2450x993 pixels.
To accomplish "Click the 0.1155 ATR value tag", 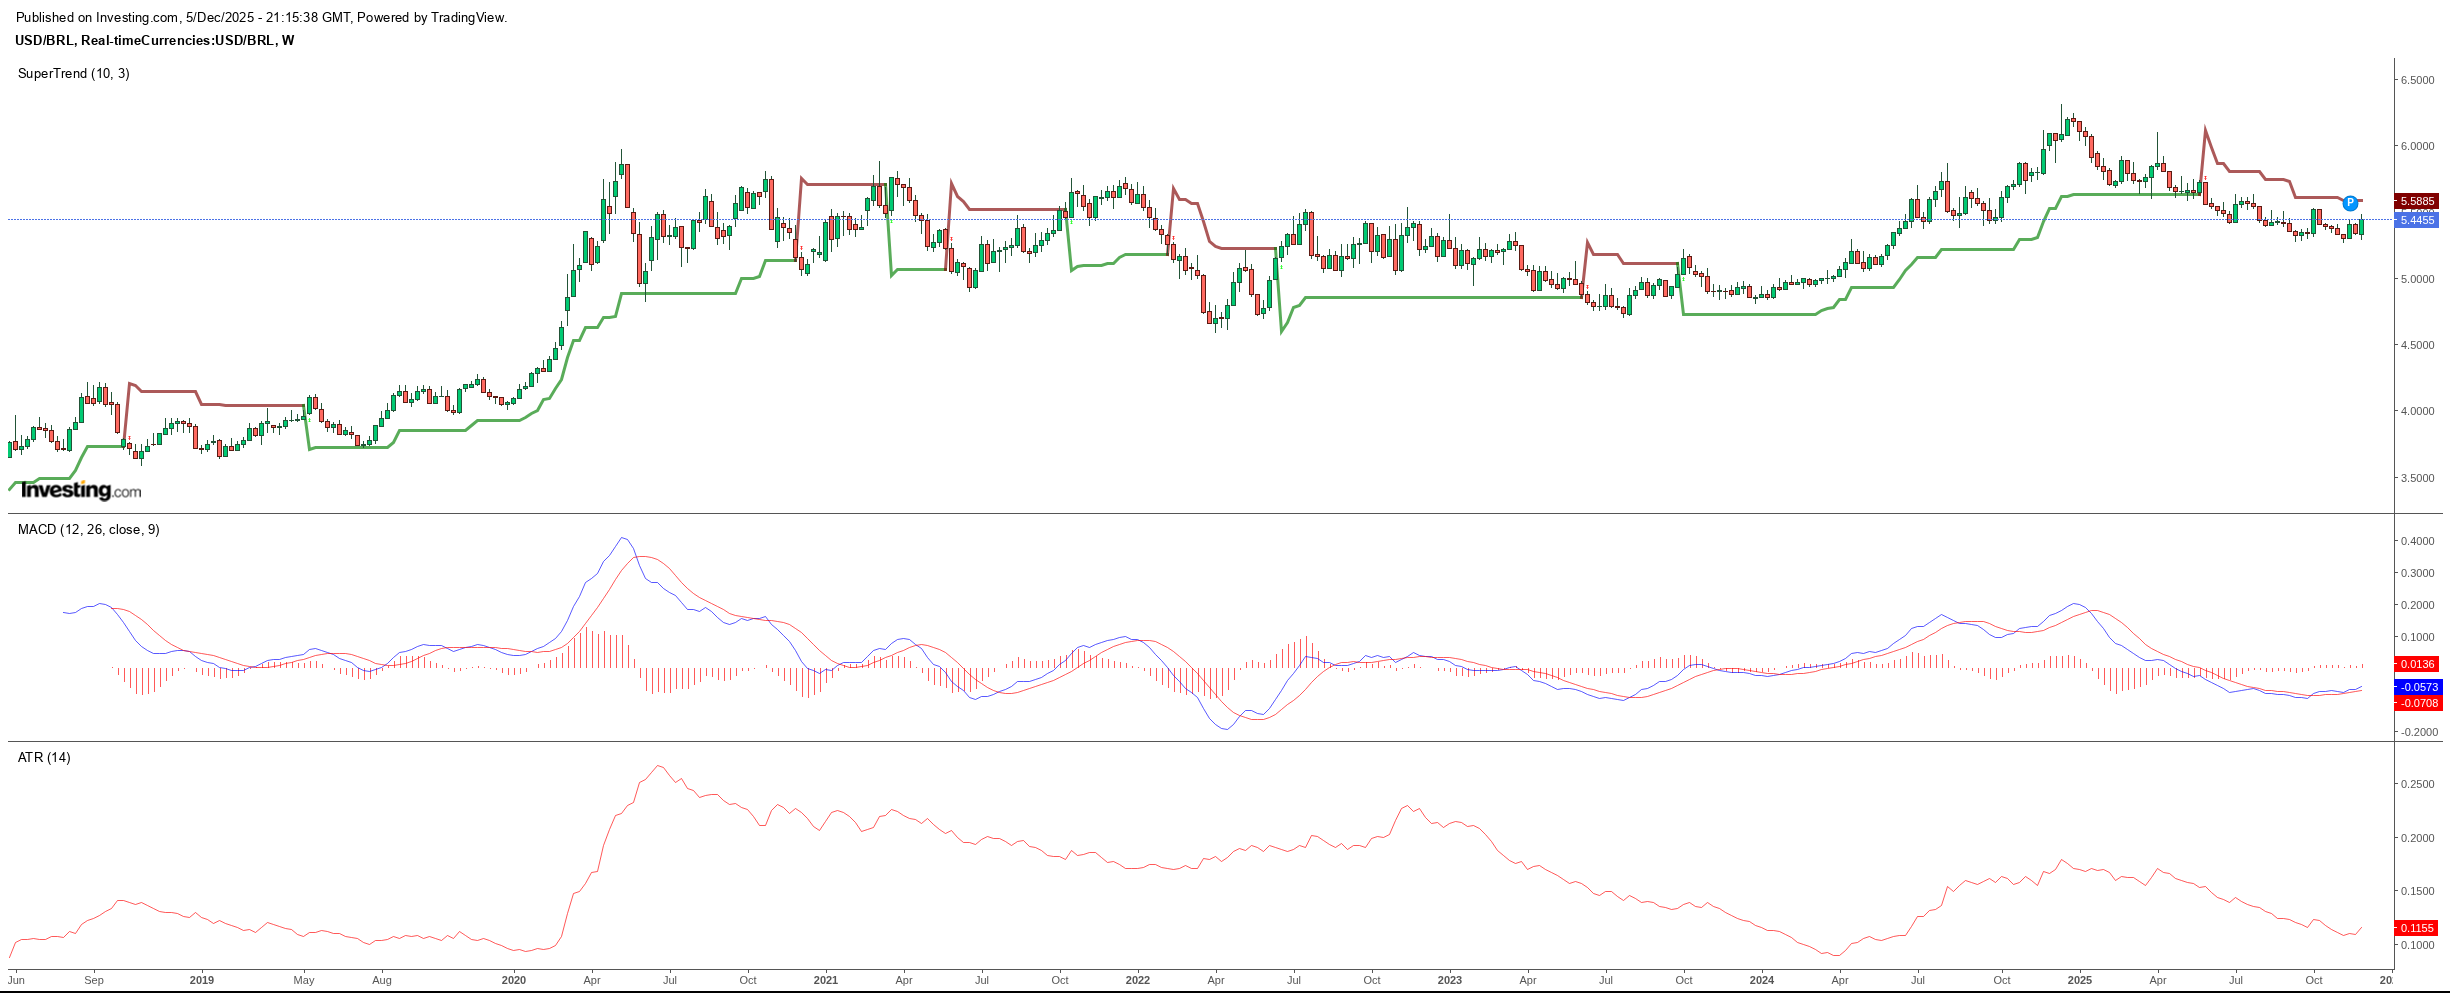I will tap(2417, 928).
